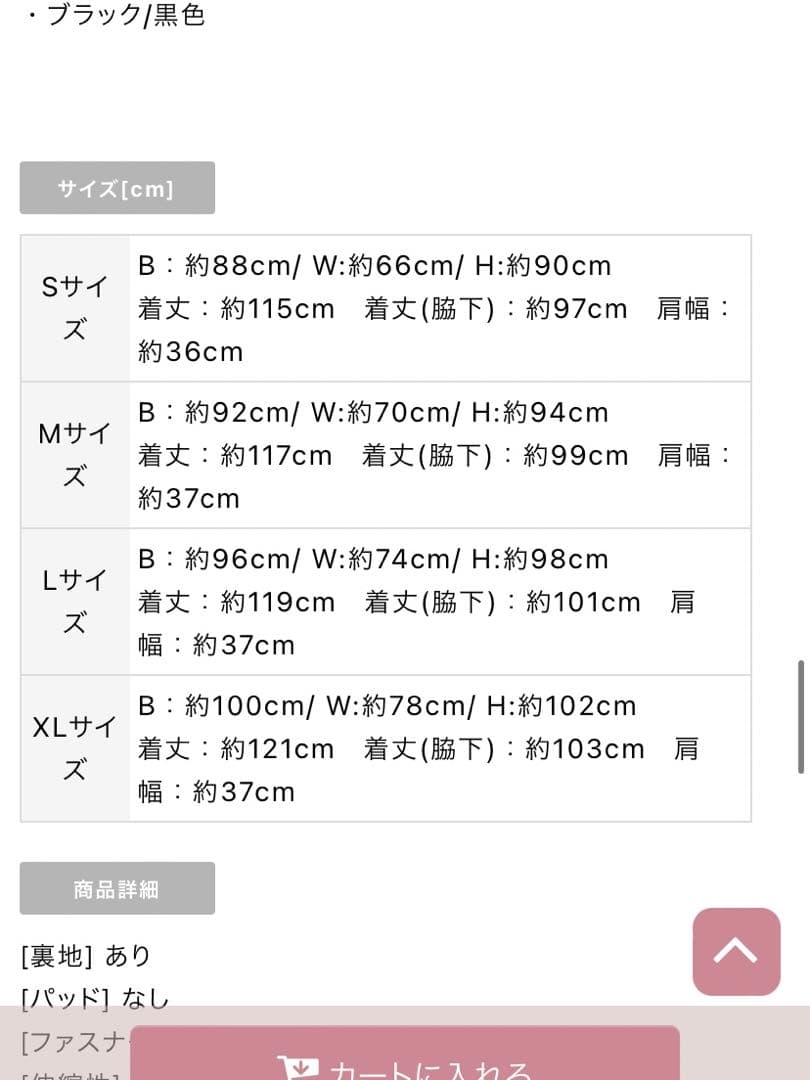Select the Mサイズ row header
Screen dimensions: 810x1080
pyautogui.click(x=75, y=455)
